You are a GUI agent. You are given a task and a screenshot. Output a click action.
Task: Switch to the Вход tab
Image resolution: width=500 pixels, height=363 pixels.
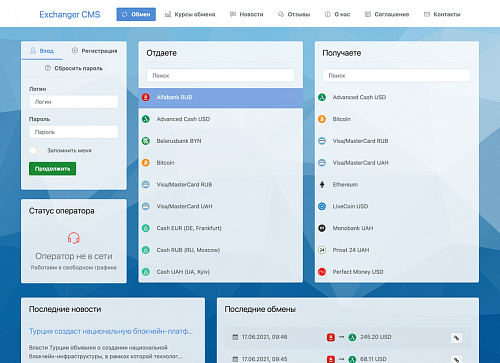pos(42,51)
